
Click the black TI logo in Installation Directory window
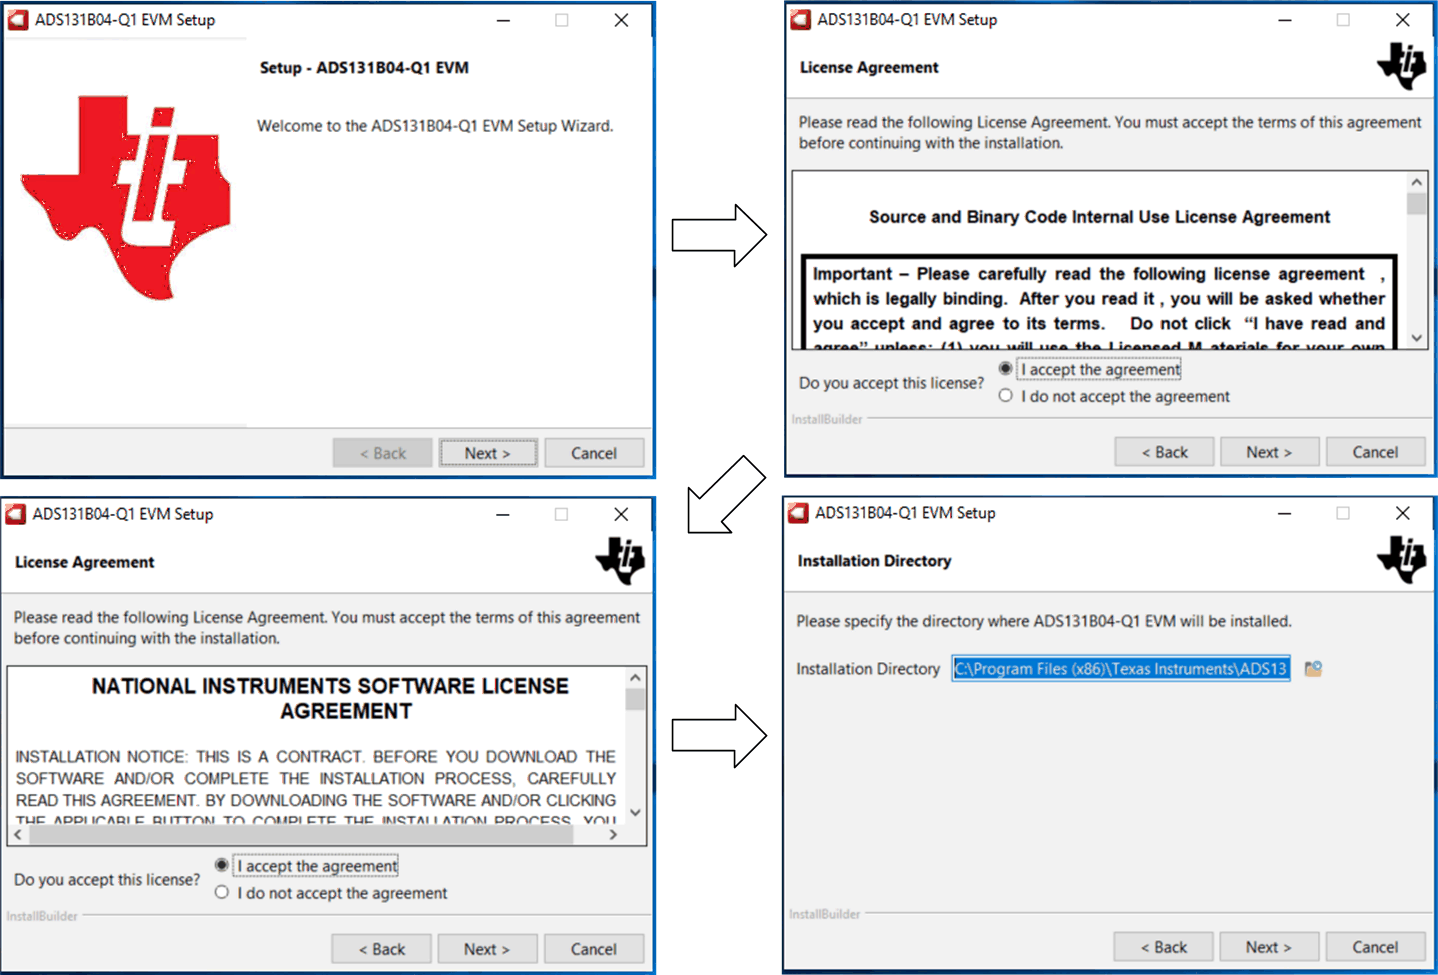click(x=1402, y=560)
